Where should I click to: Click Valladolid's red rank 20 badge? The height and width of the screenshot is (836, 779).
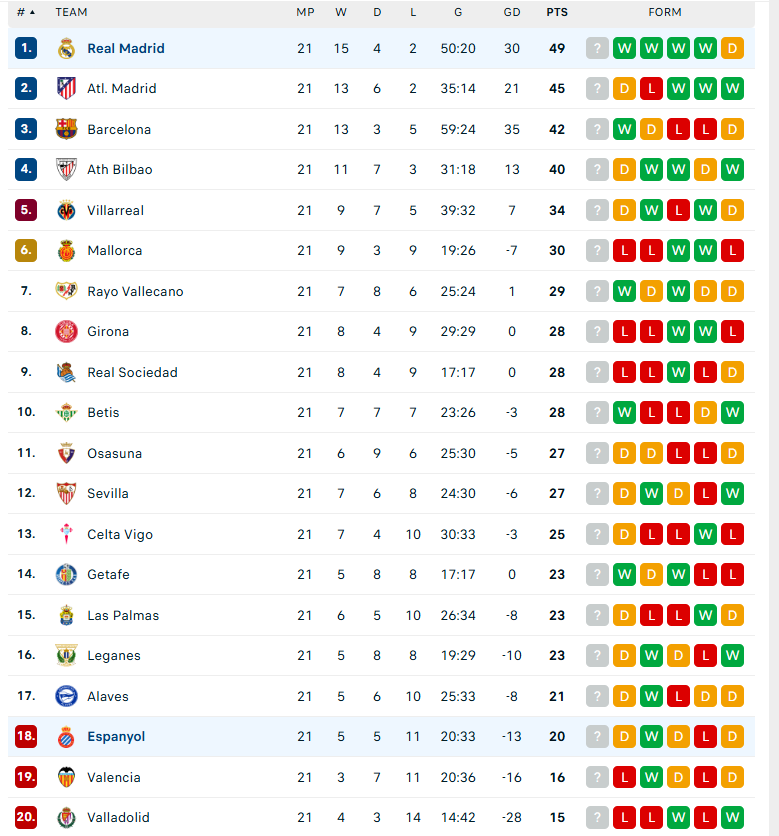[x=26, y=817]
